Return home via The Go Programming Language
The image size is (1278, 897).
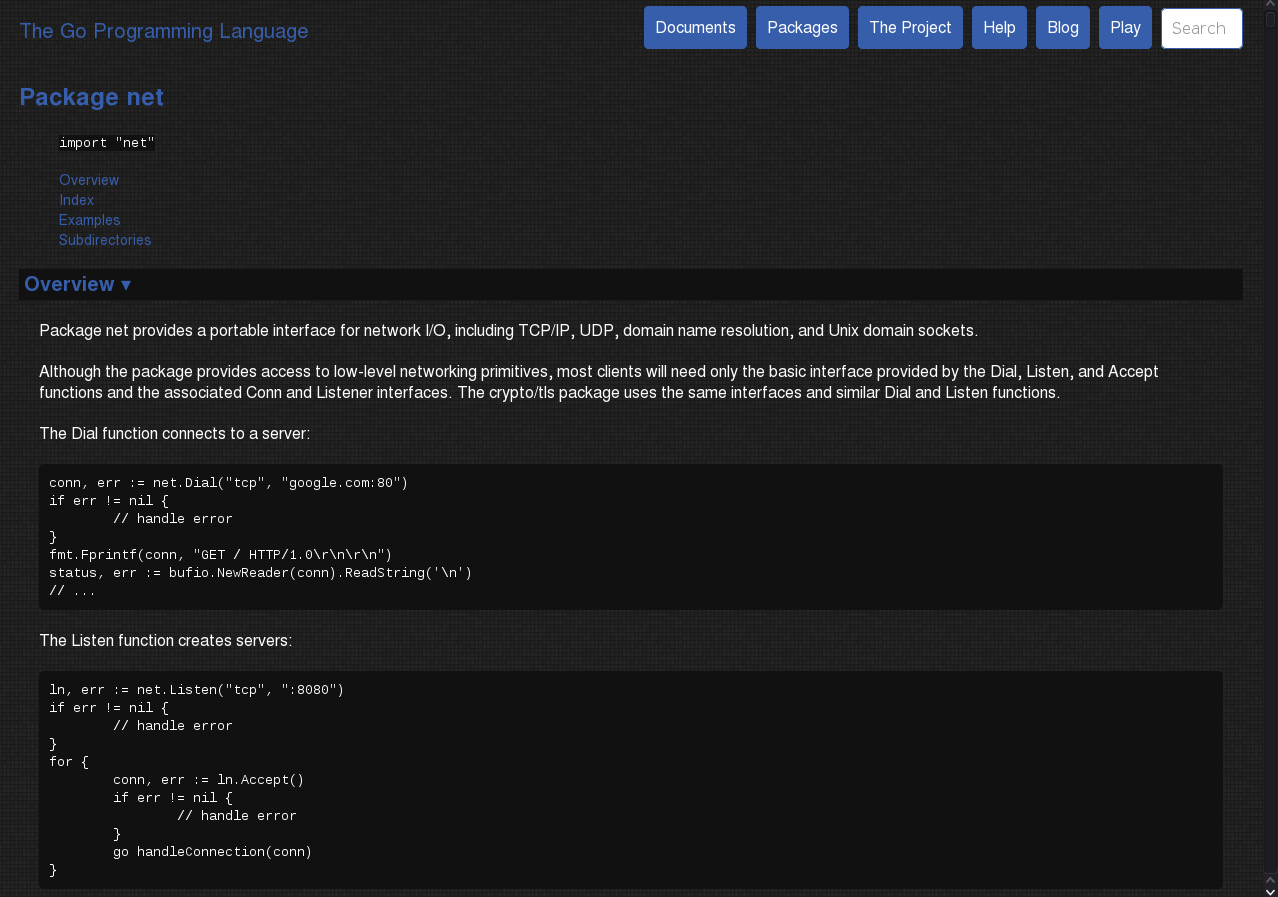(x=164, y=31)
